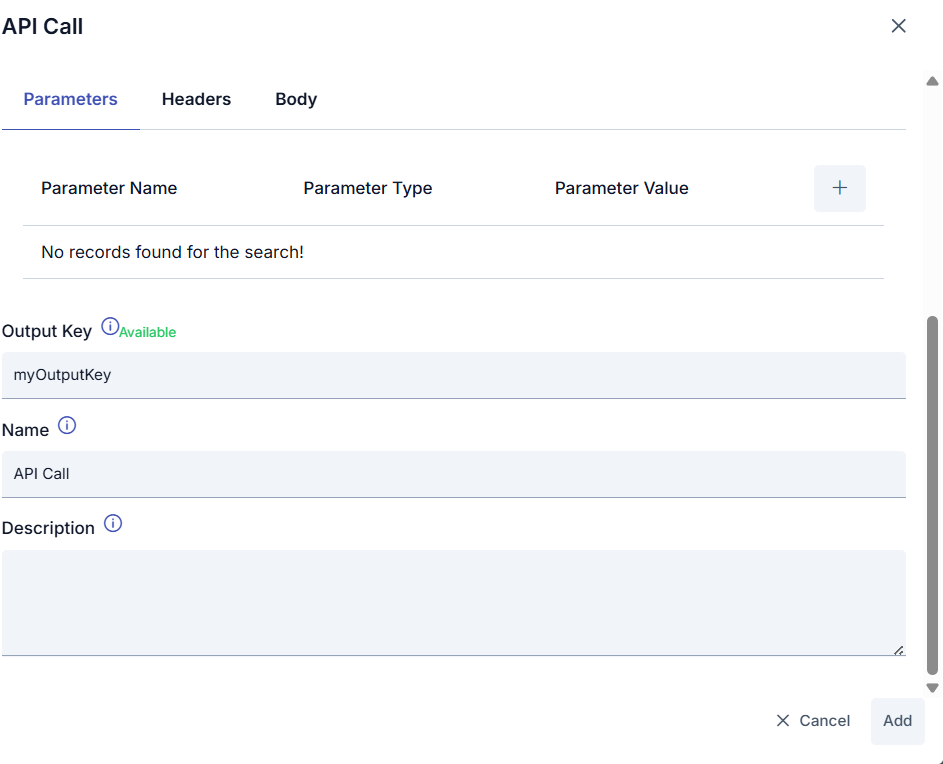The height and width of the screenshot is (764, 943).
Task: Switch to the Headers tab
Action: click(196, 99)
